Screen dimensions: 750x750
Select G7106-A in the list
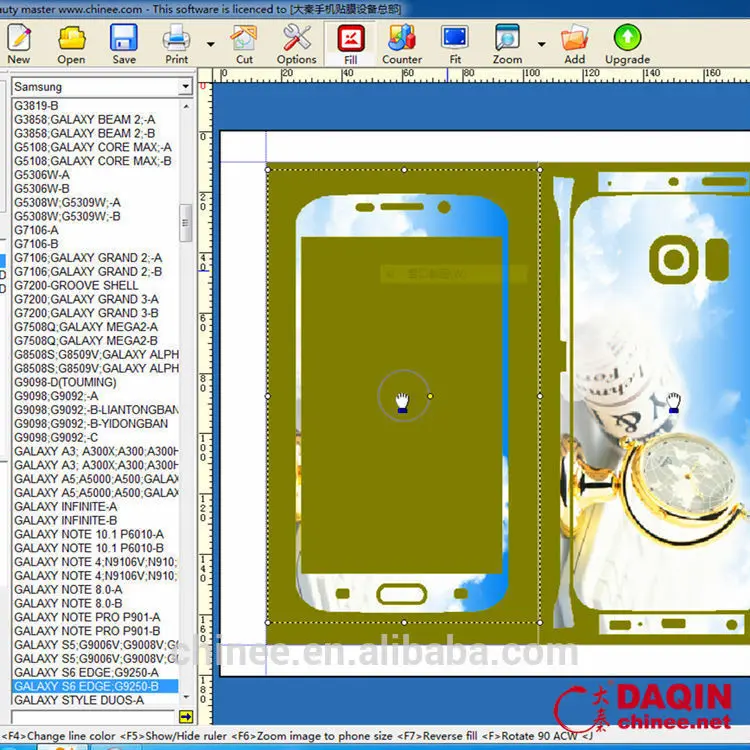coord(36,230)
